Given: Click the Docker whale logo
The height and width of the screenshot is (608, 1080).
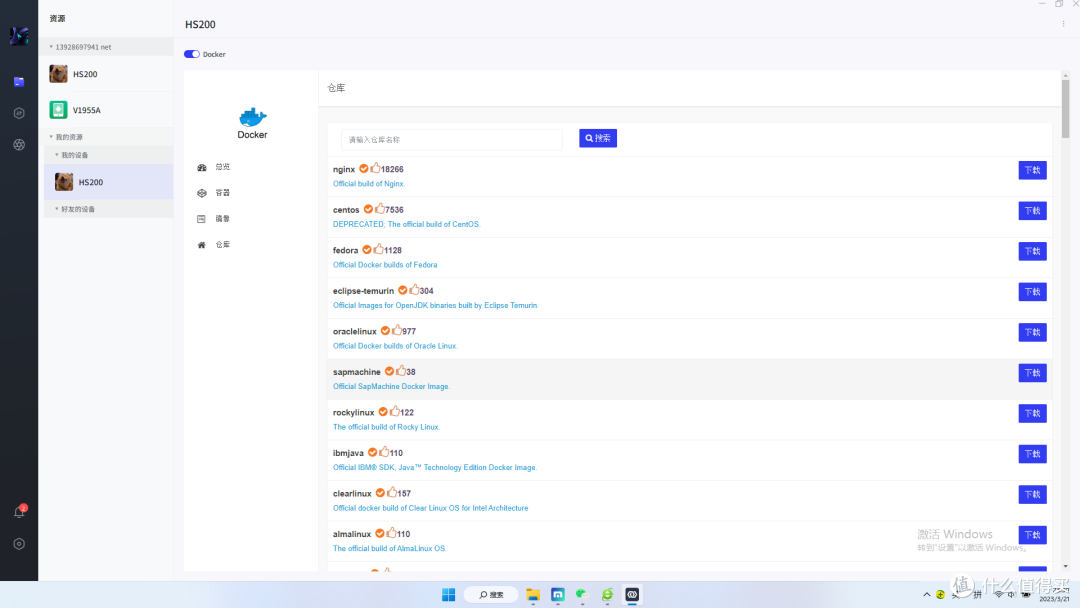Looking at the screenshot, I should click(253, 117).
